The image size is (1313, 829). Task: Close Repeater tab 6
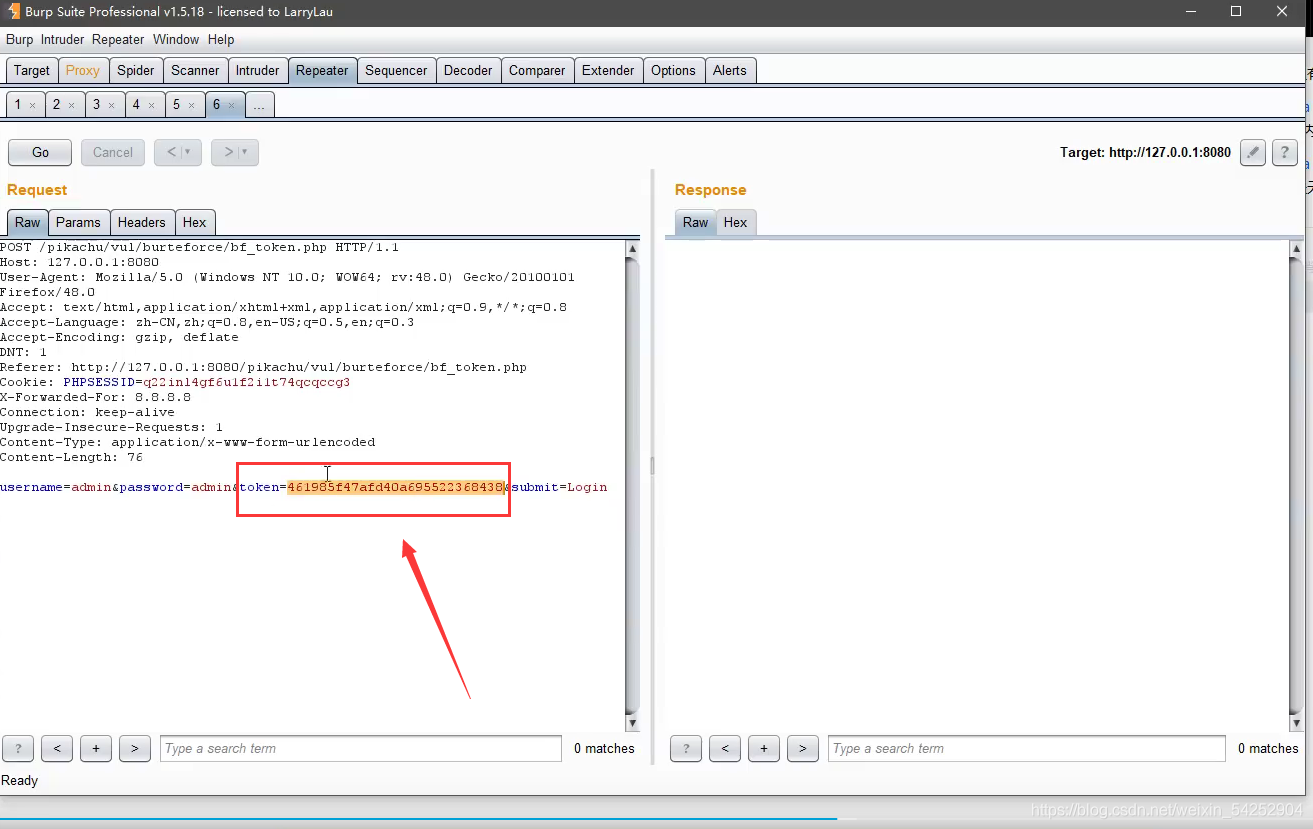(231, 105)
